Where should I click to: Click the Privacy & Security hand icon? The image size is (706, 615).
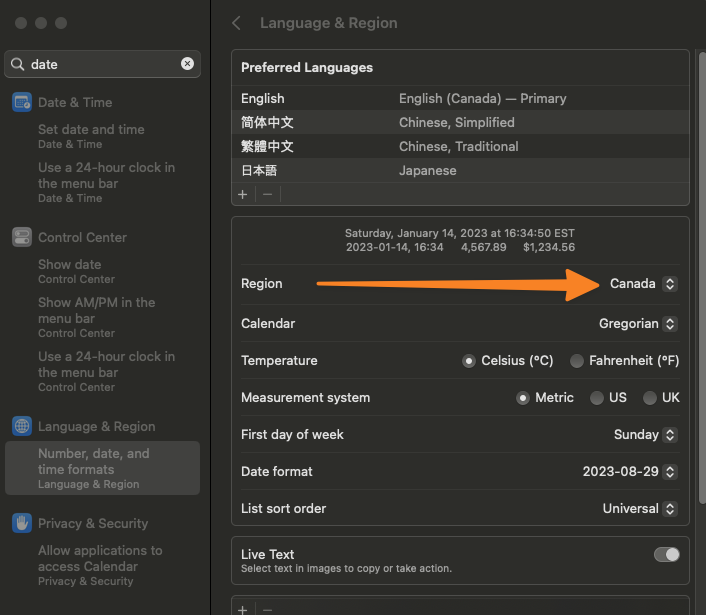click(22, 523)
